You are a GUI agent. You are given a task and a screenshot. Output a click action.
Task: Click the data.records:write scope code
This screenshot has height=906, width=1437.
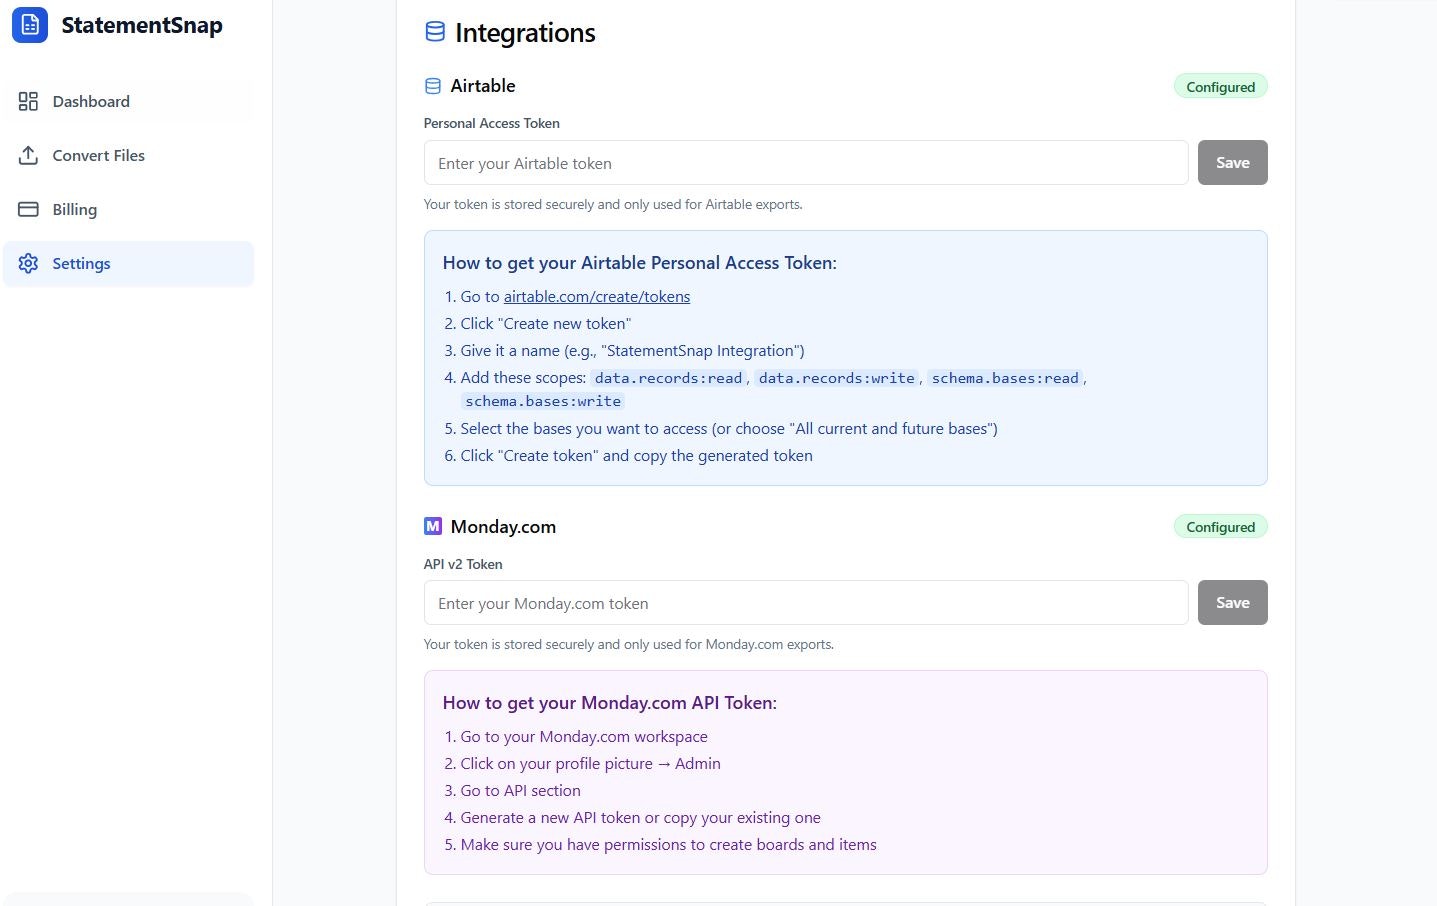(x=837, y=378)
